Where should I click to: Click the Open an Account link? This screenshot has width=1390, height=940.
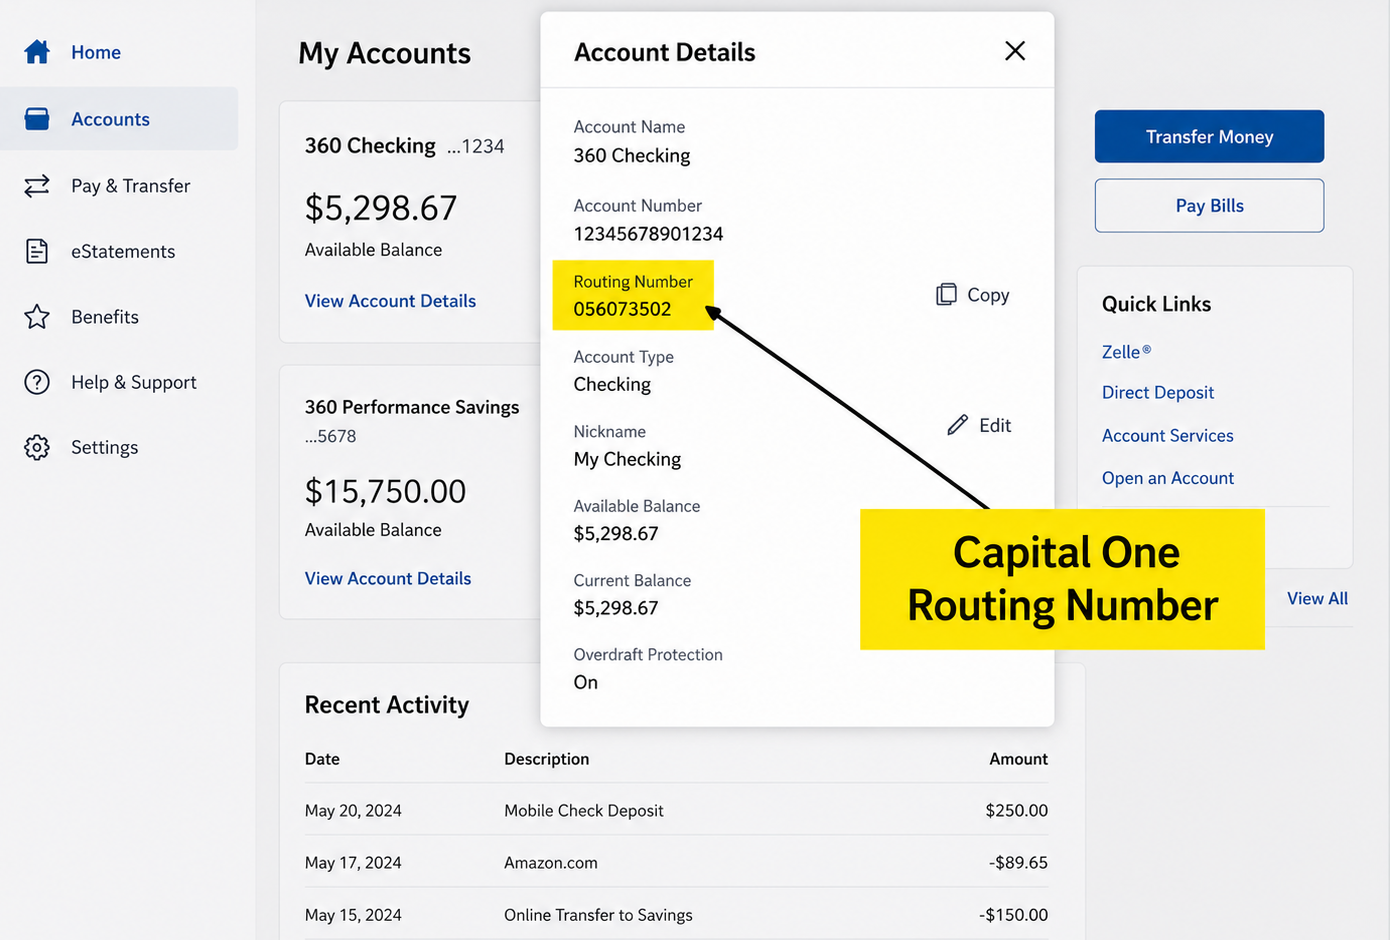1168,478
